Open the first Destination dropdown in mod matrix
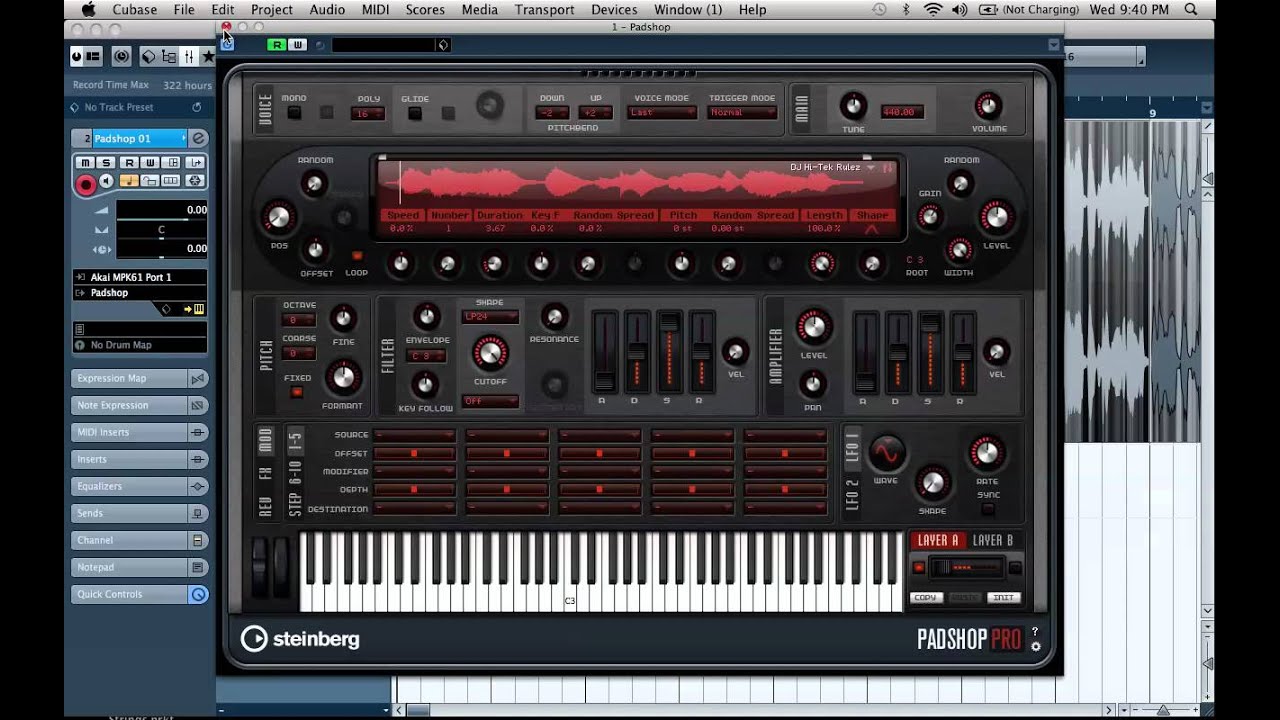1280x720 pixels. pyautogui.click(x=414, y=509)
